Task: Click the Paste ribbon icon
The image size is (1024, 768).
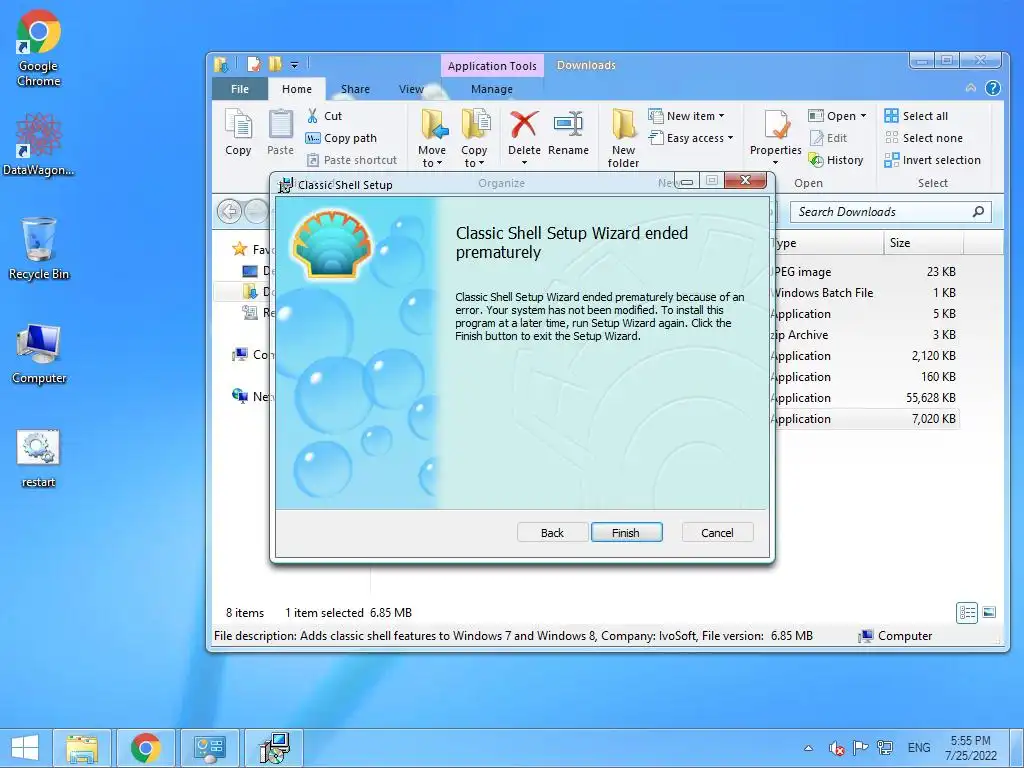Action: (281, 133)
